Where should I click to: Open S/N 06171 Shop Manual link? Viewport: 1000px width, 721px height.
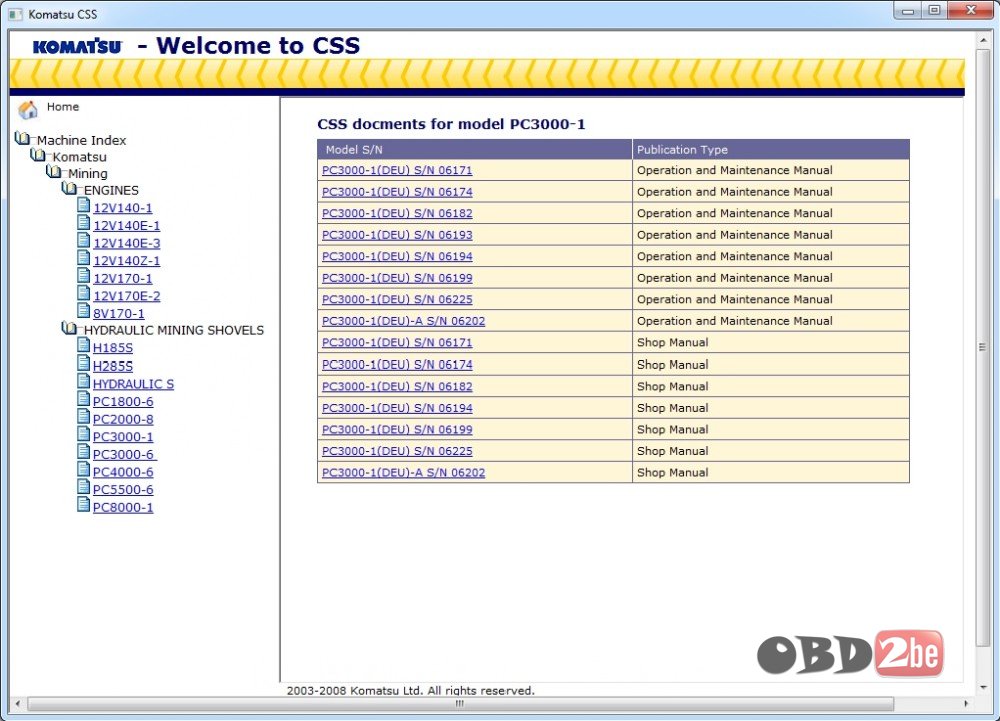(x=397, y=343)
